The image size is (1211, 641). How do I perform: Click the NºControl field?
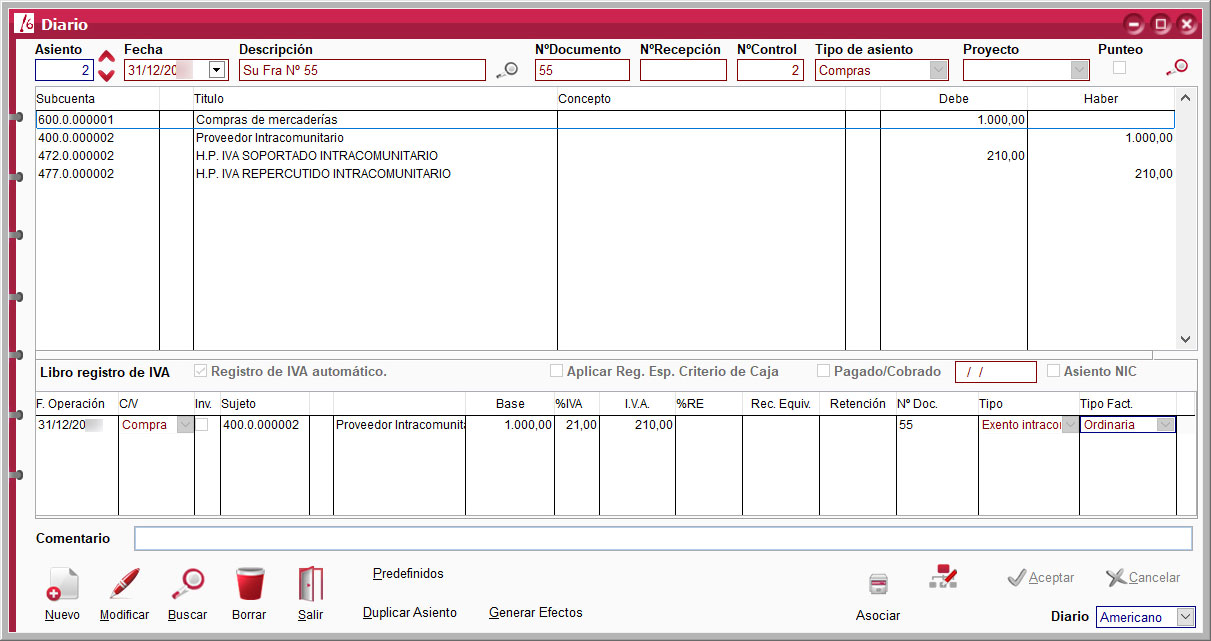[x=770, y=70]
